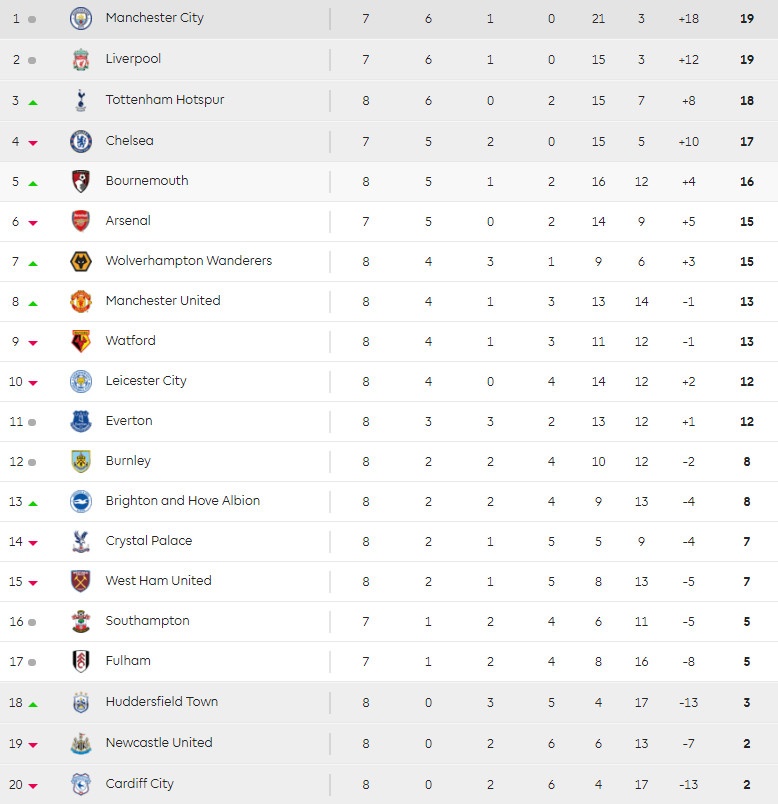Open the Huddersfield Town team link

[162, 702]
